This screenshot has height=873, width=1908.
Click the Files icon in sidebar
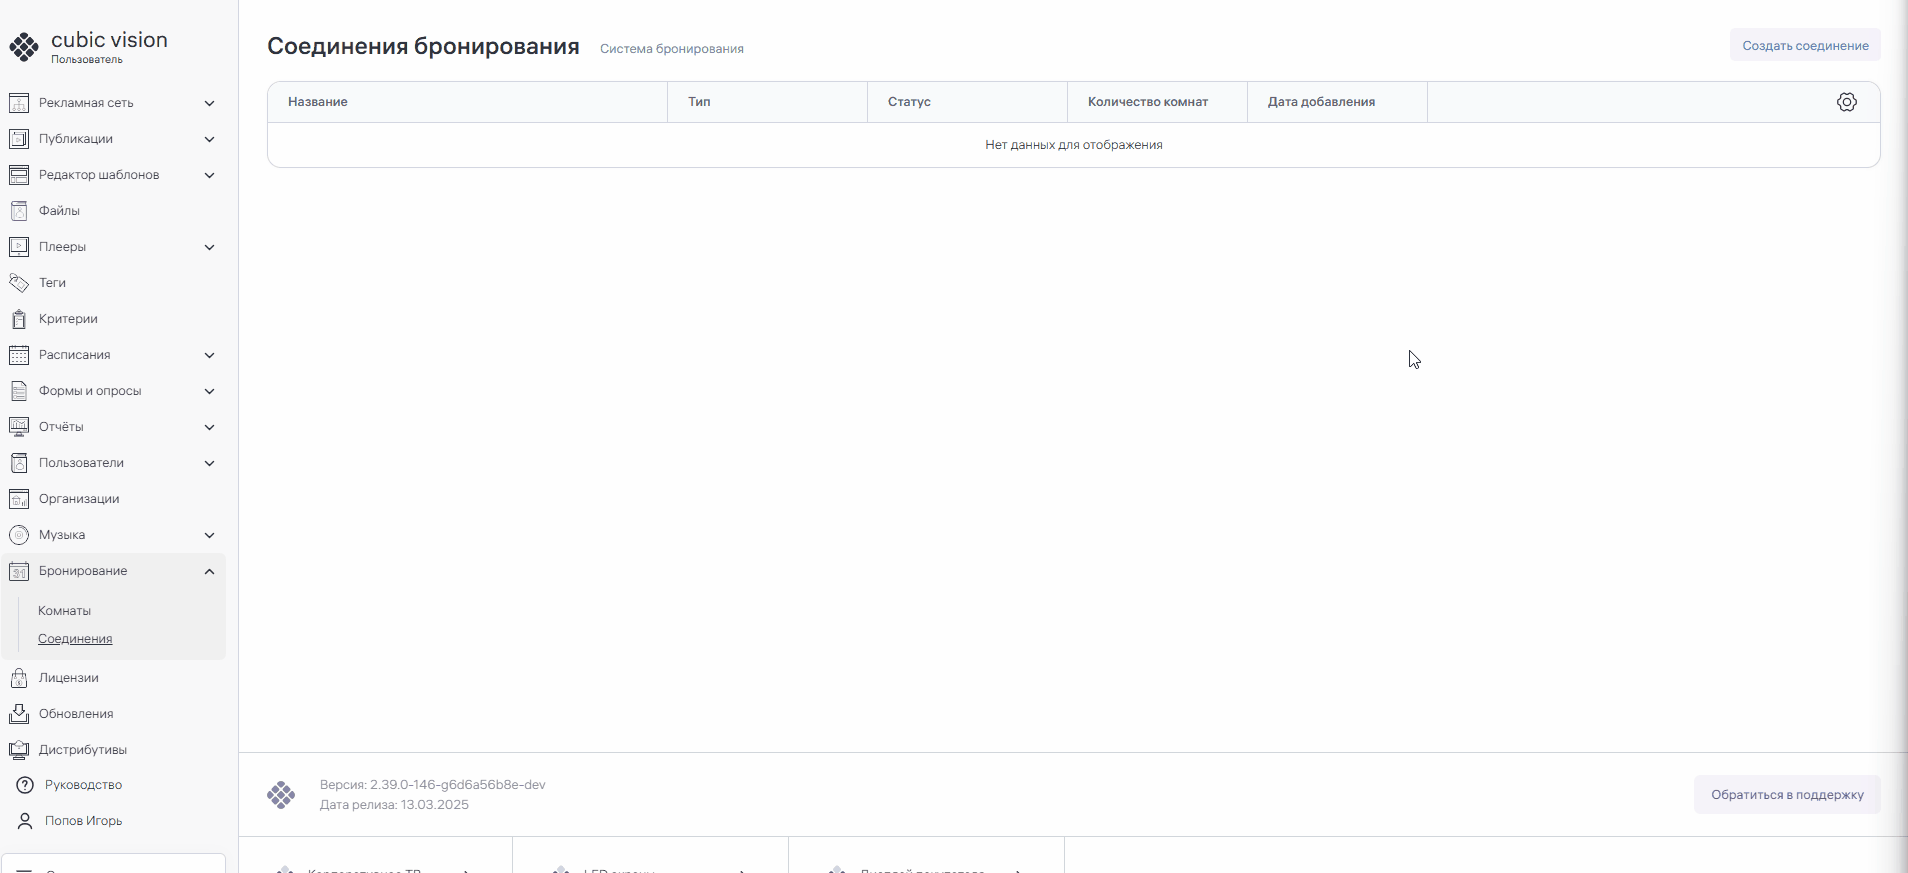(x=19, y=211)
